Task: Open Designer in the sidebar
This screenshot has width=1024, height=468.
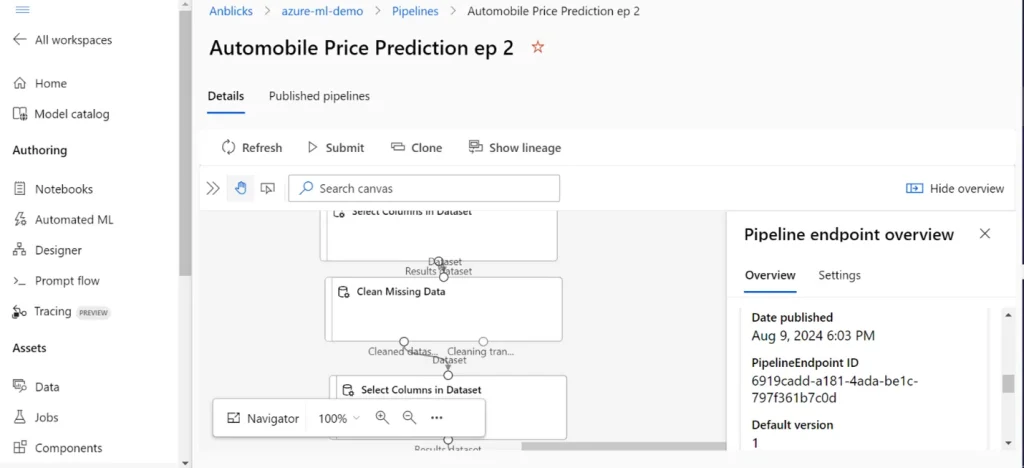Action: click(x=58, y=250)
